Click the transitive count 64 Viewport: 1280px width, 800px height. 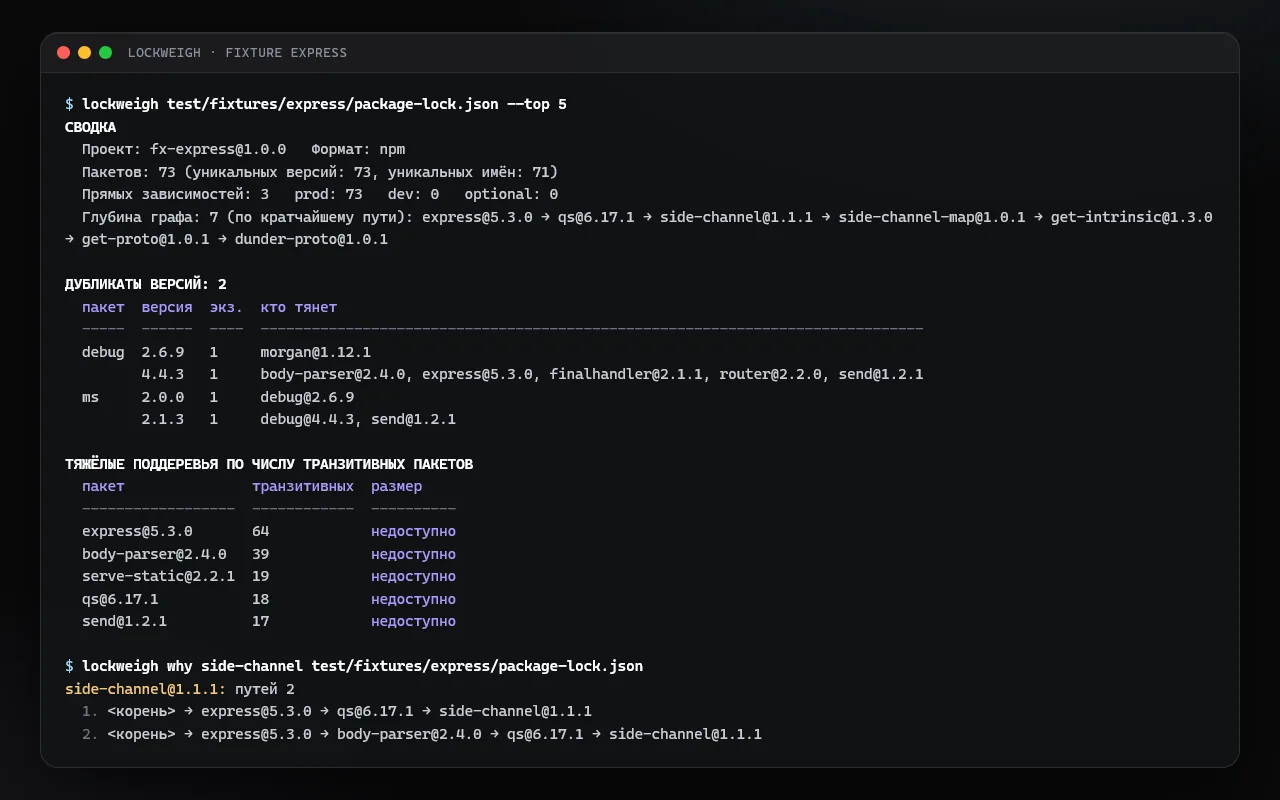click(x=260, y=531)
